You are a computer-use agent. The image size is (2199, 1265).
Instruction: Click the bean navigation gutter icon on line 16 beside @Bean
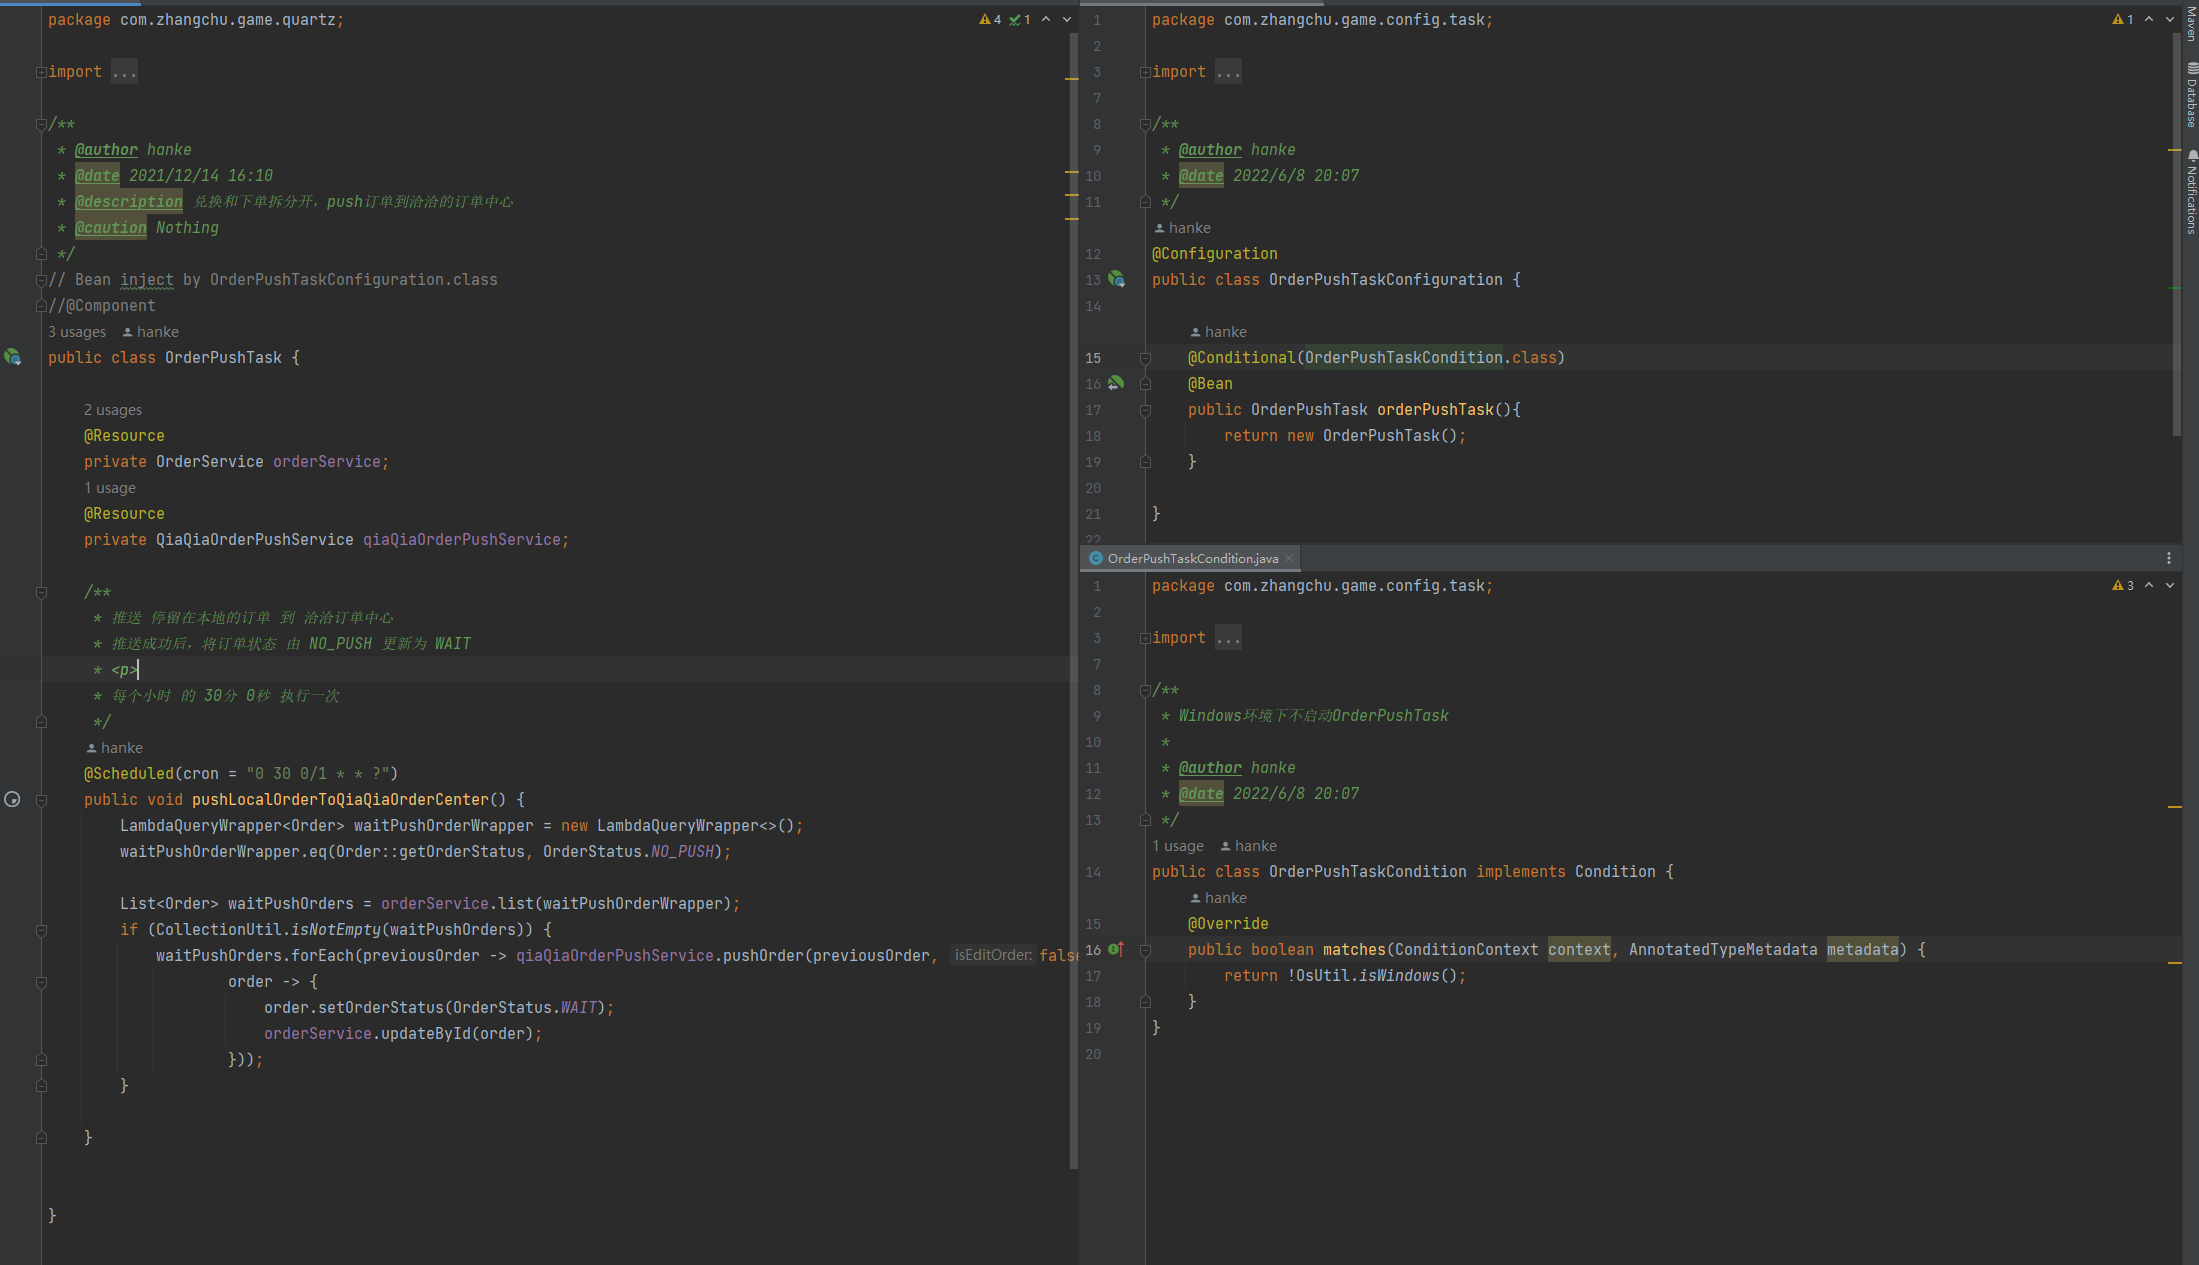[x=1116, y=383]
